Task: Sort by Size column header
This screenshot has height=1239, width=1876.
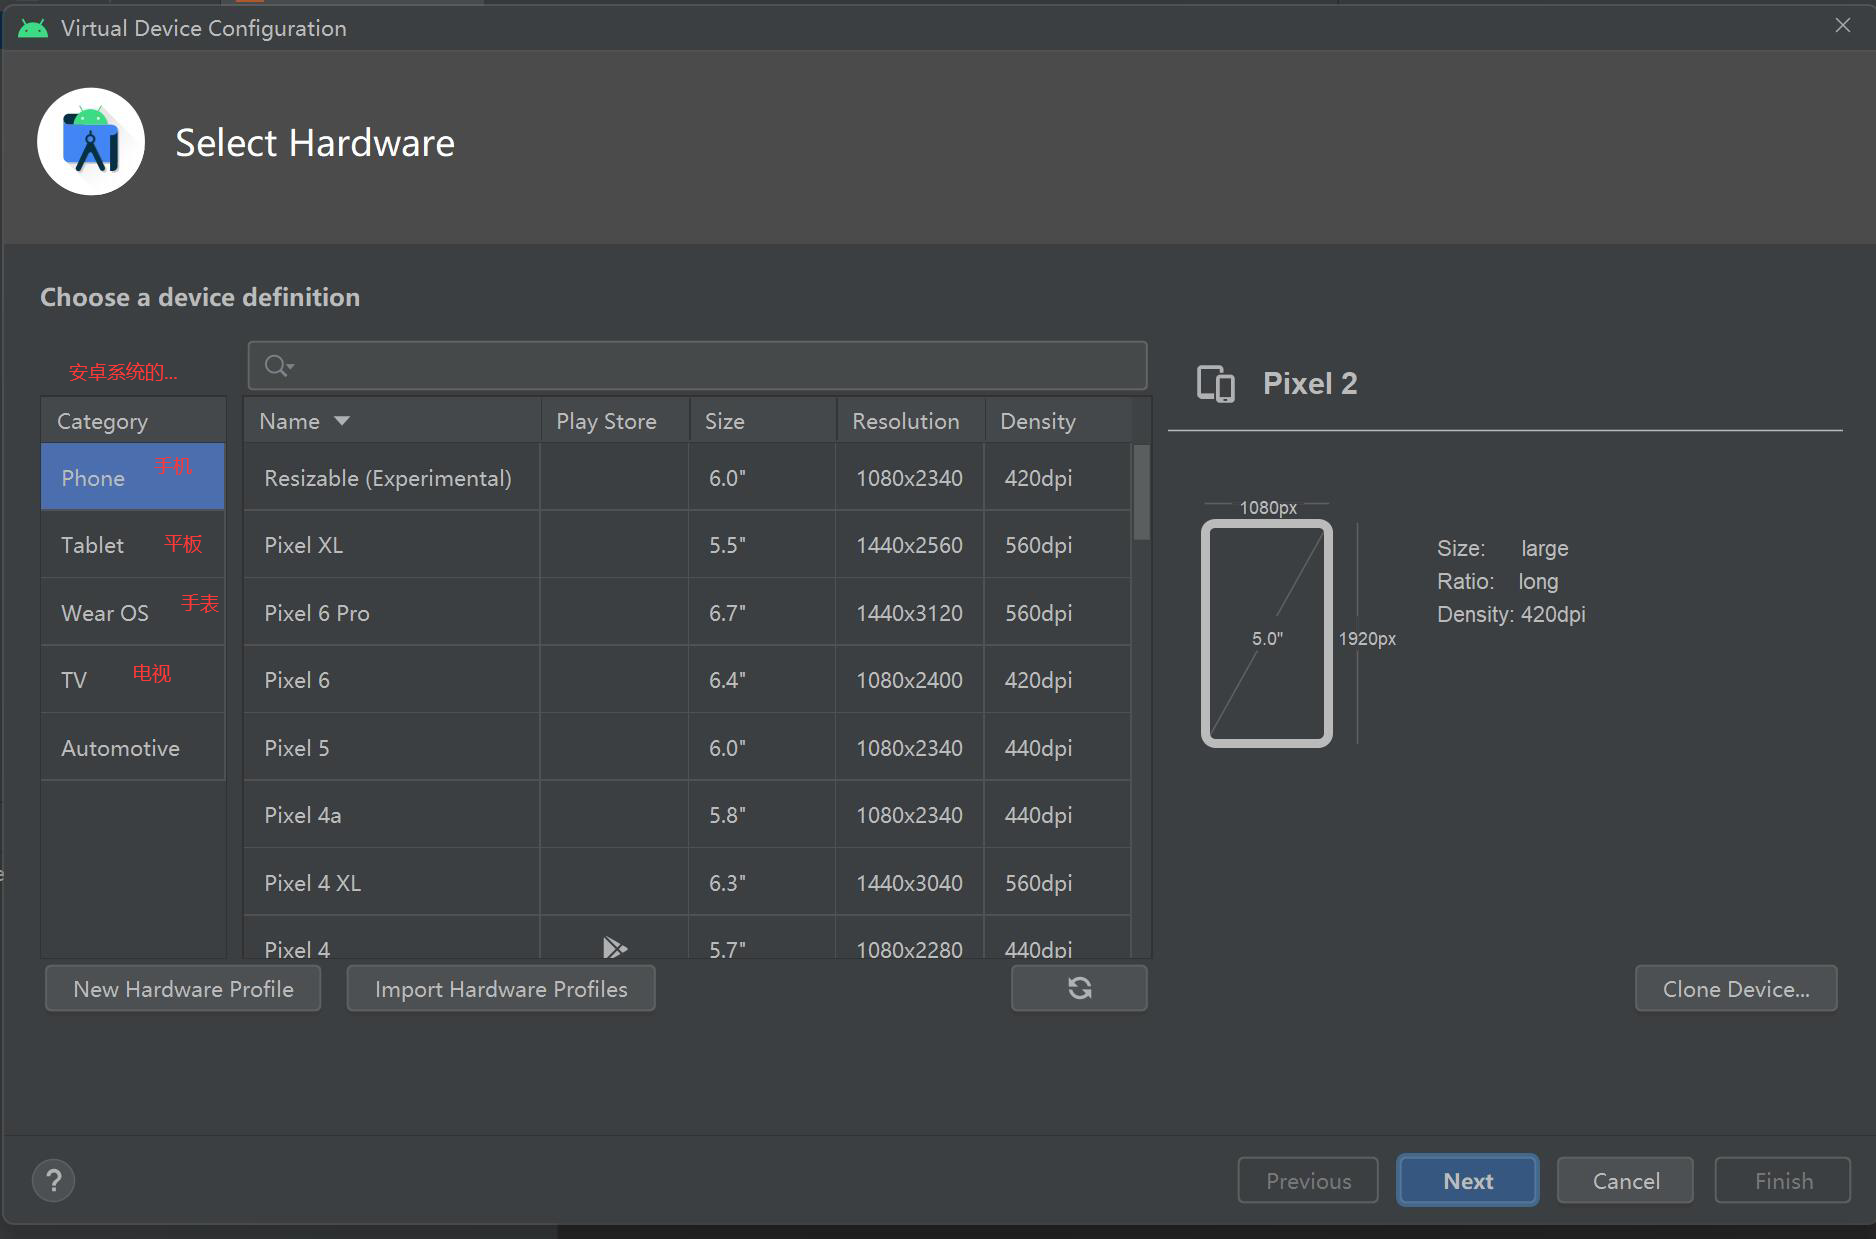Action: tap(763, 421)
